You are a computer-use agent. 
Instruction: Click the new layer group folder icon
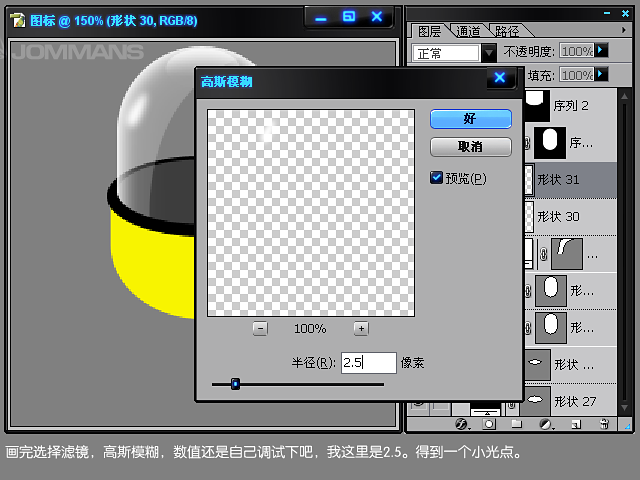click(517, 424)
